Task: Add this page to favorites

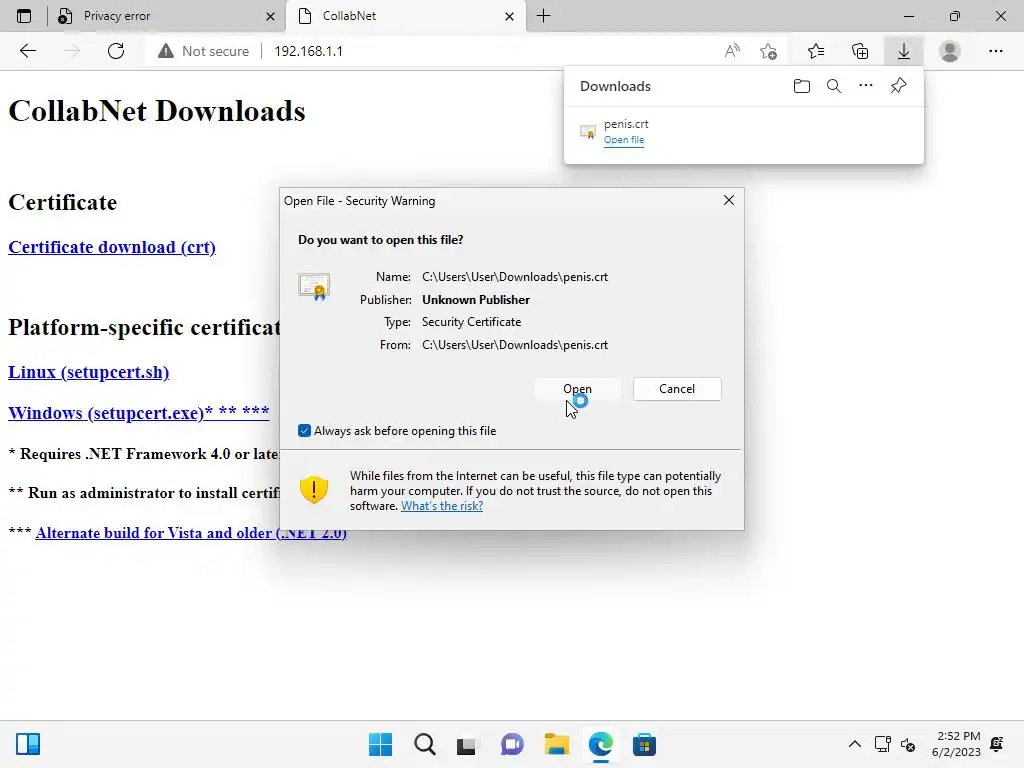Action: pyautogui.click(x=769, y=51)
